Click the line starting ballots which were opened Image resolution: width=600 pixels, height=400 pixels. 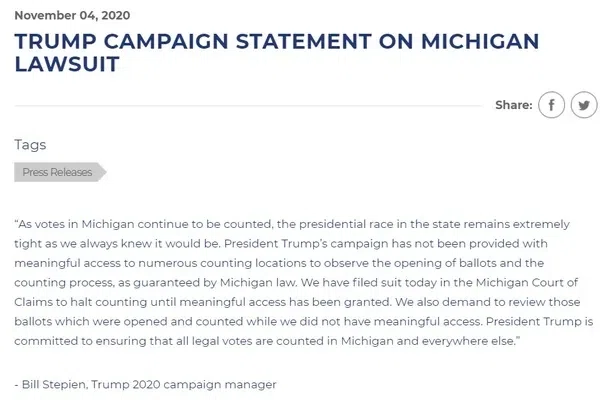click(x=303, y=322)
